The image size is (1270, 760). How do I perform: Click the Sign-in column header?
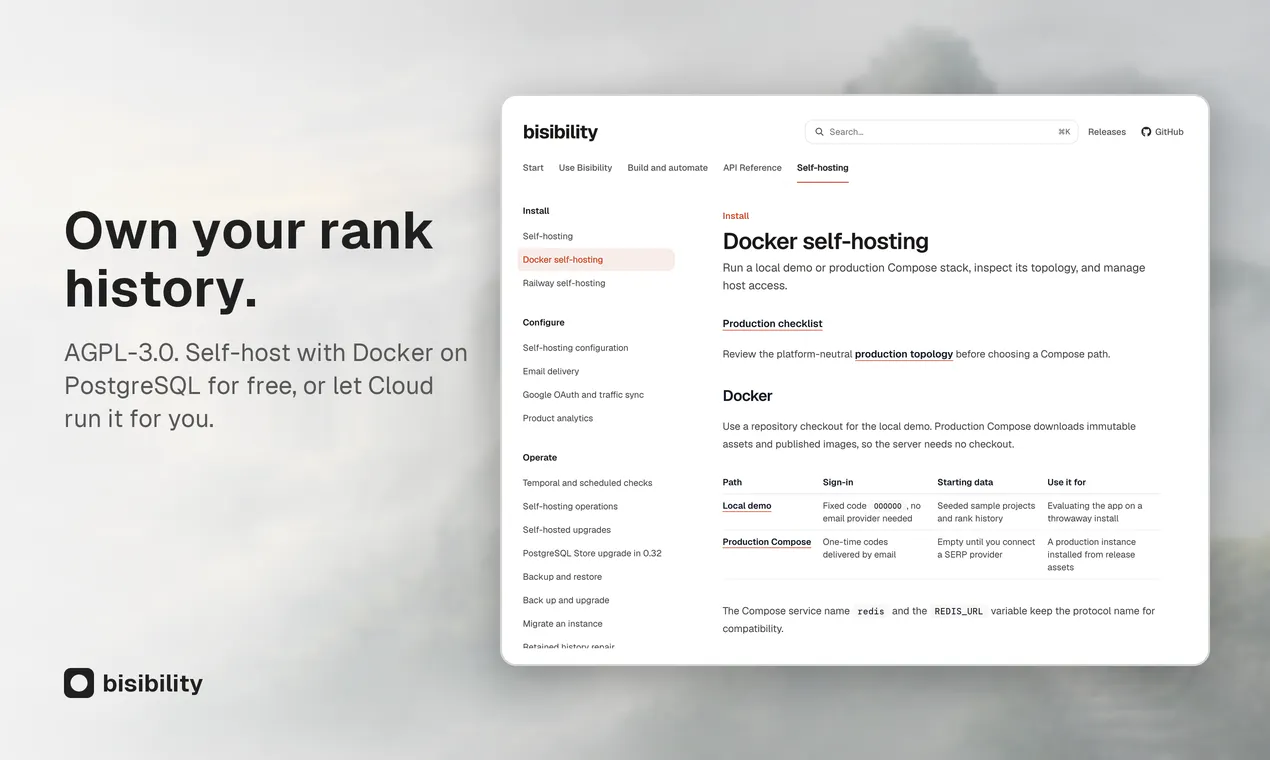[838, 482]
